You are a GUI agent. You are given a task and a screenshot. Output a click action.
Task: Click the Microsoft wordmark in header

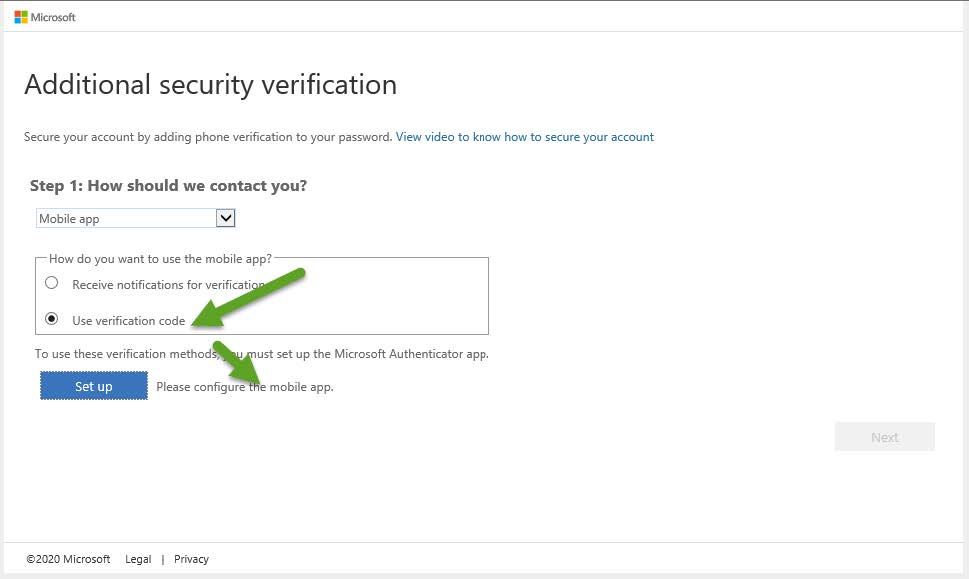[53, 17]
